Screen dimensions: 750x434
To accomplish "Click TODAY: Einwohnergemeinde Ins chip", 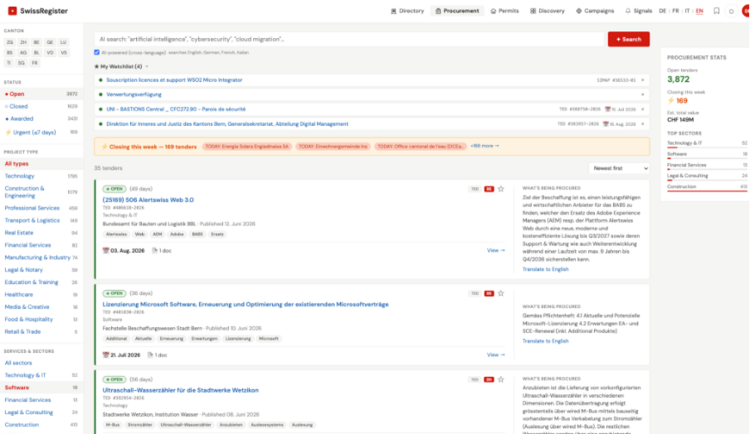I will click(x=333, y=146).
